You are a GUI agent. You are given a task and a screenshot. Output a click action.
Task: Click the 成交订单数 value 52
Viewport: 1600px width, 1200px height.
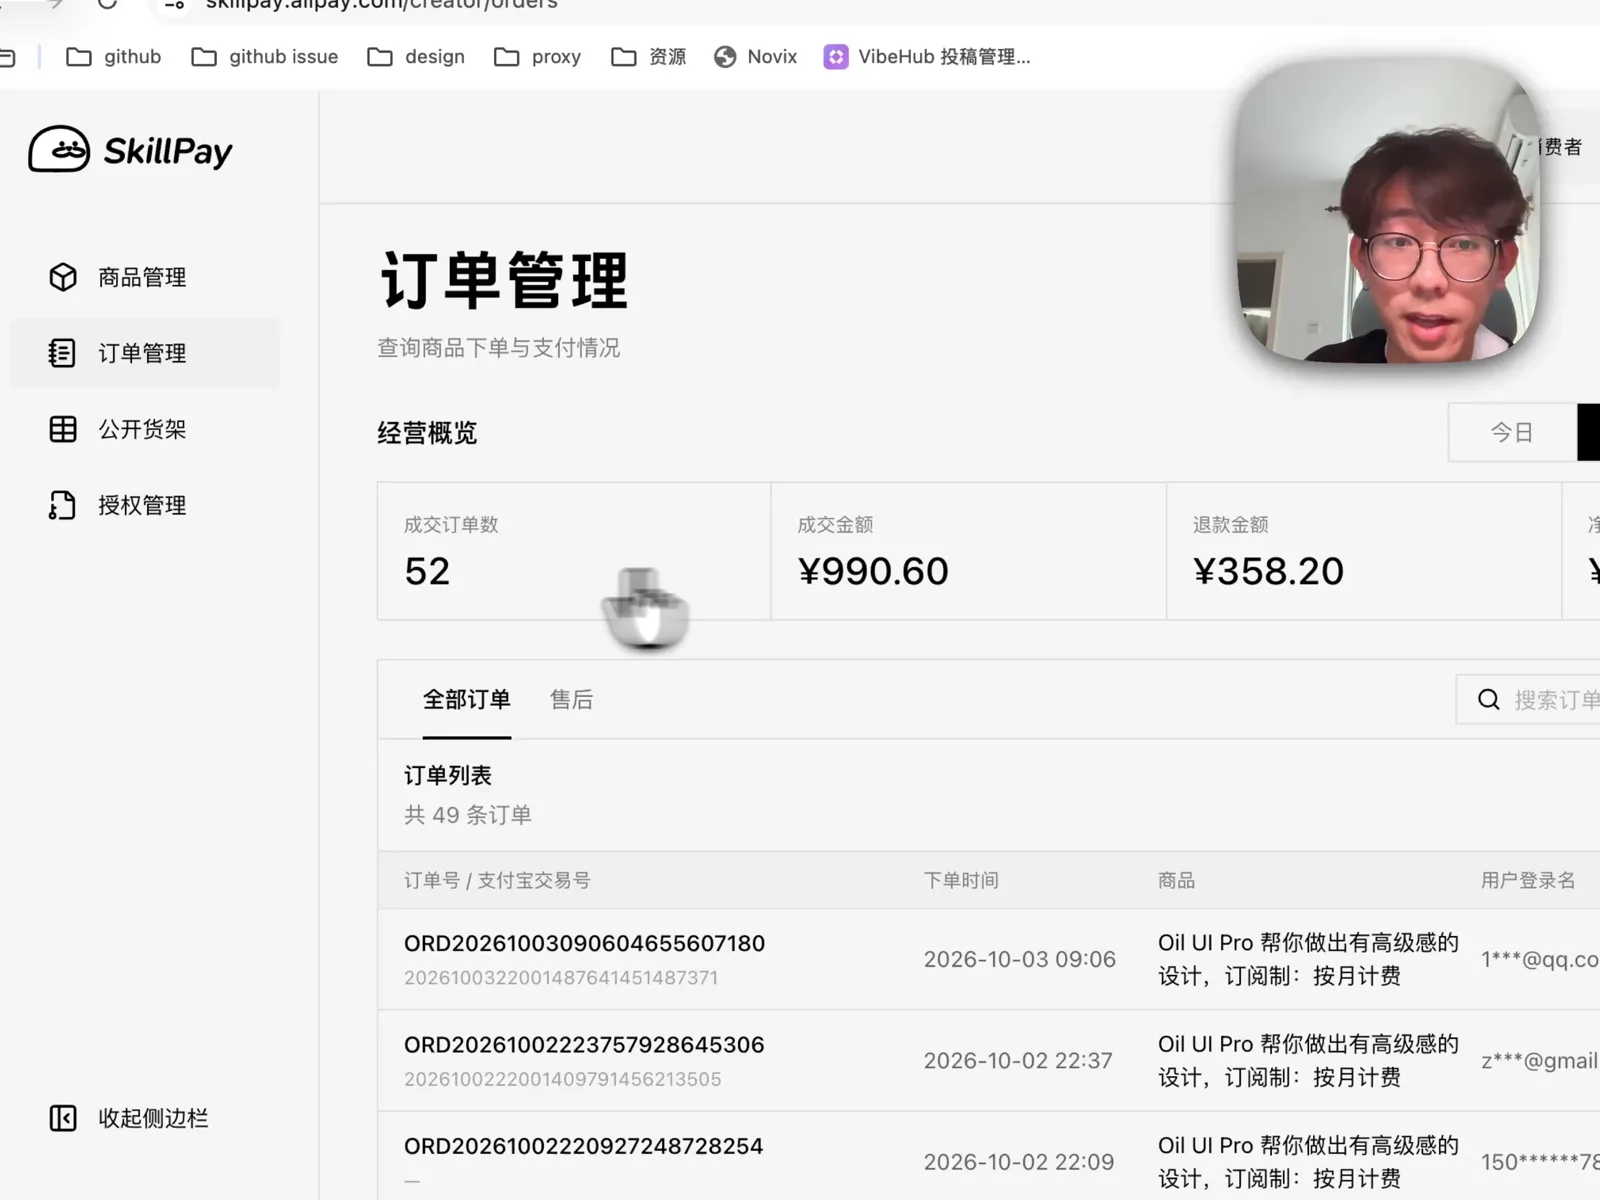click(427, 571)
